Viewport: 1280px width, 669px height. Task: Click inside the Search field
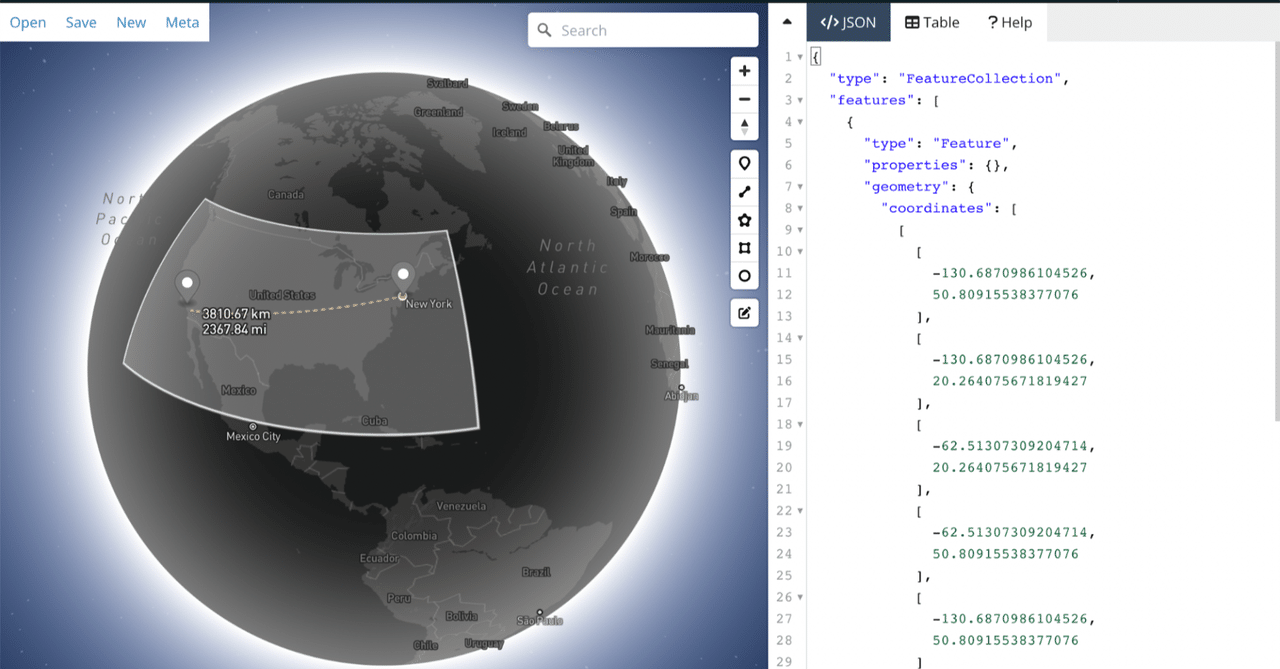click(x=643, y=30)
